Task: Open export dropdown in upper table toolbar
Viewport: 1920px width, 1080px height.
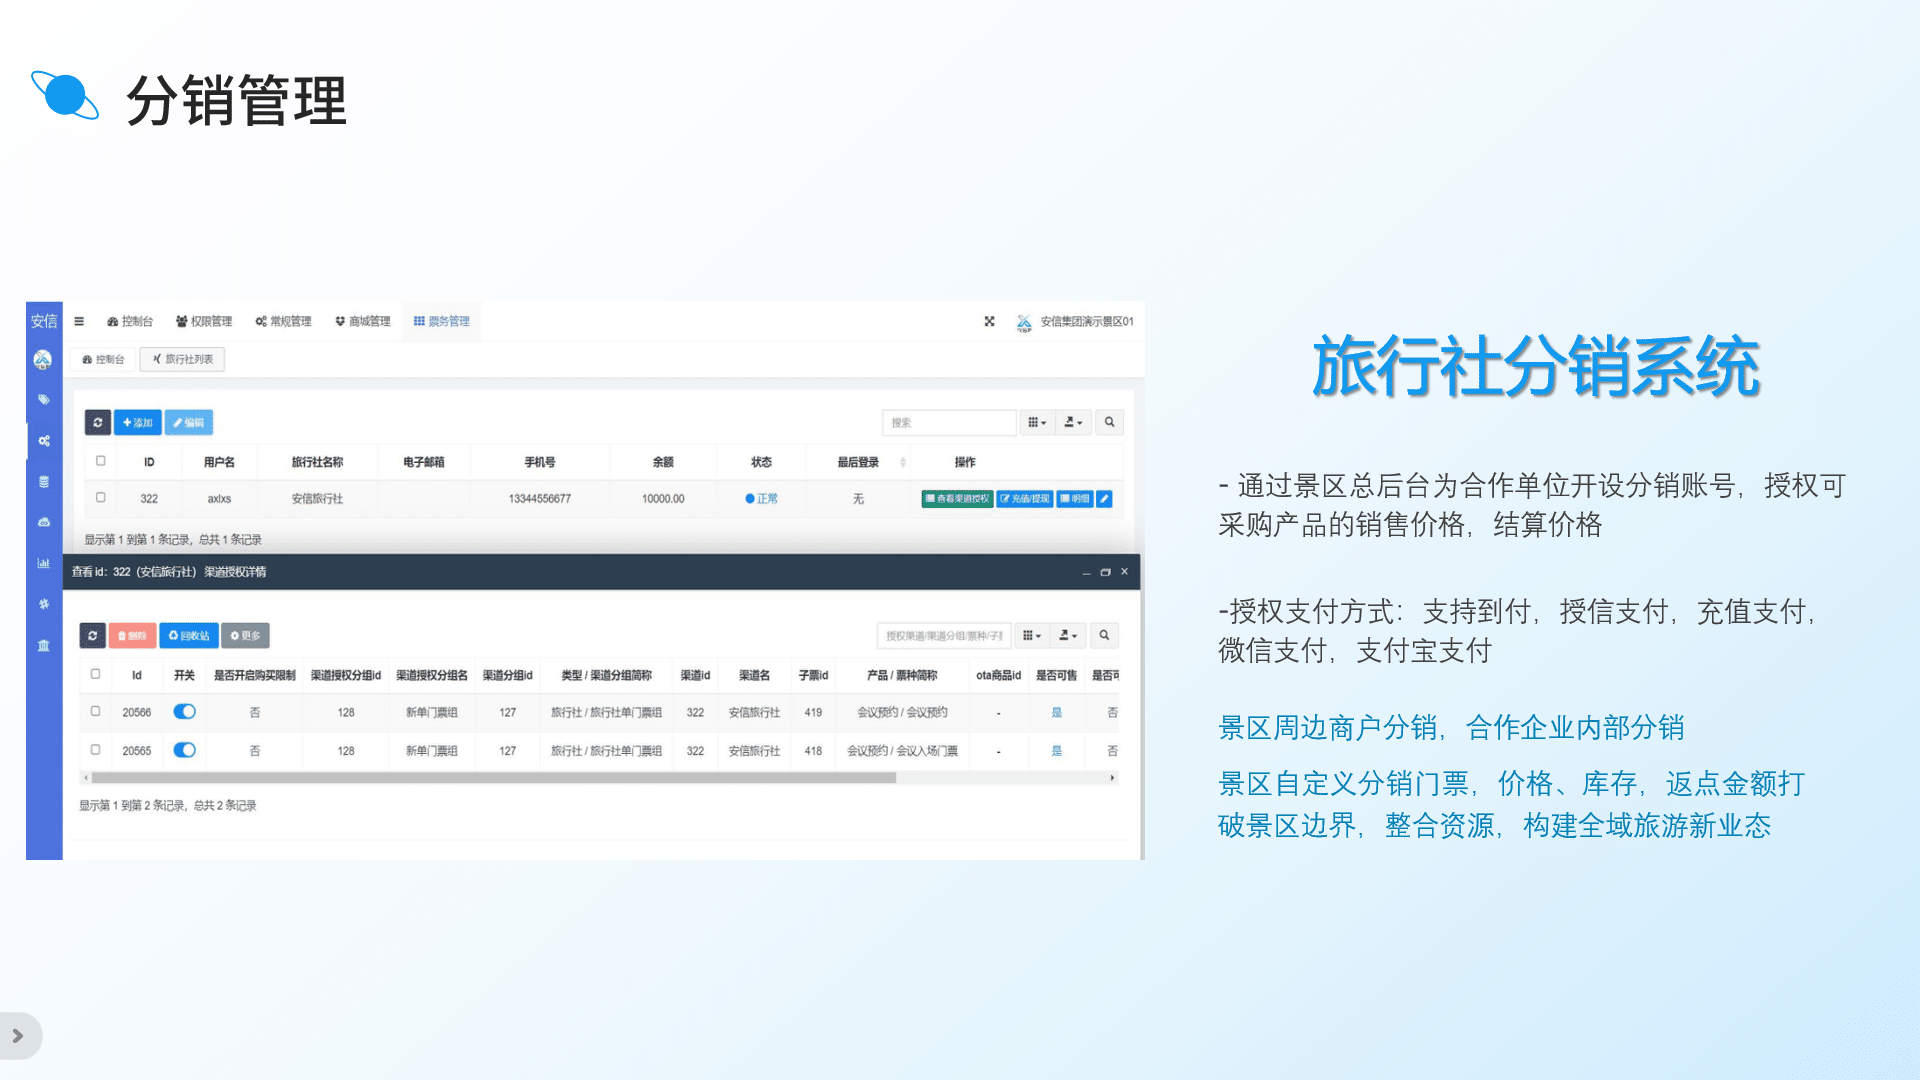Action: 1073,423
